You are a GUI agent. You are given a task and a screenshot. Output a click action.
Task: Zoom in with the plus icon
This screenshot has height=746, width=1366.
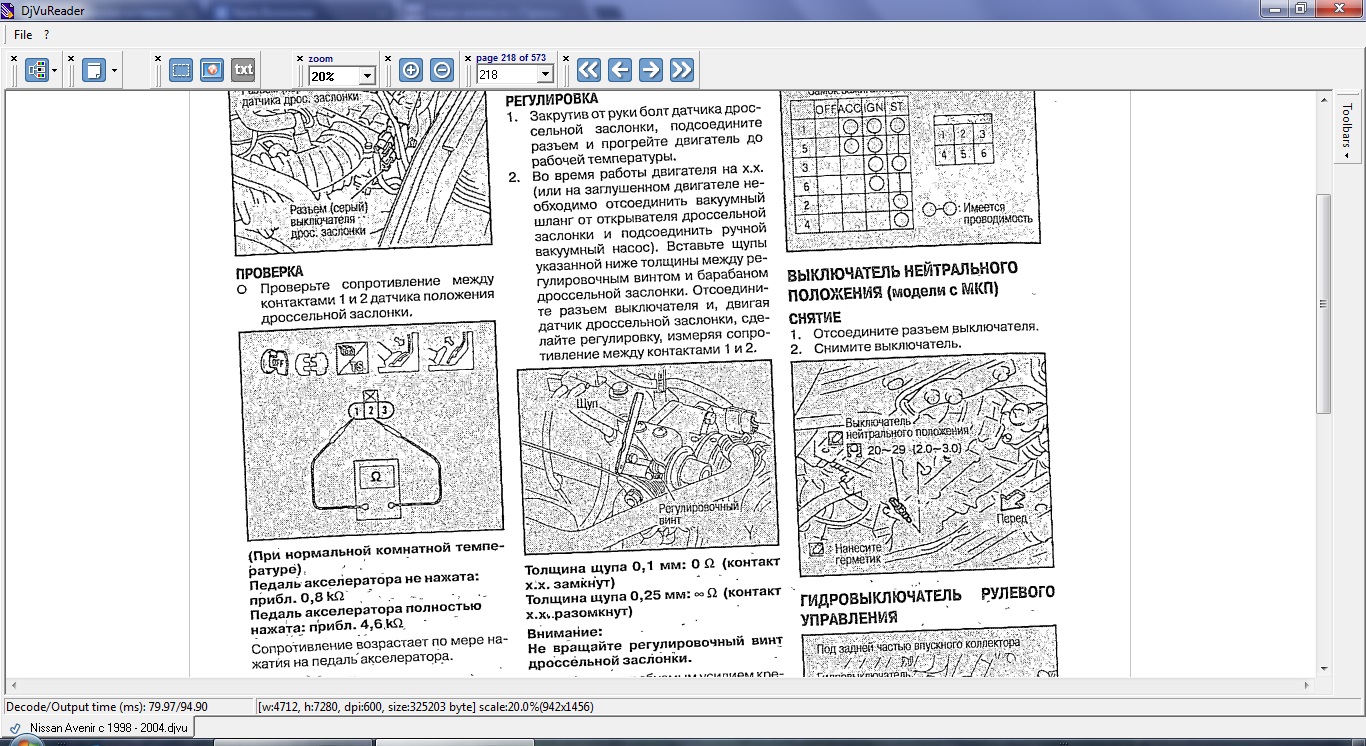pos(410,70)
